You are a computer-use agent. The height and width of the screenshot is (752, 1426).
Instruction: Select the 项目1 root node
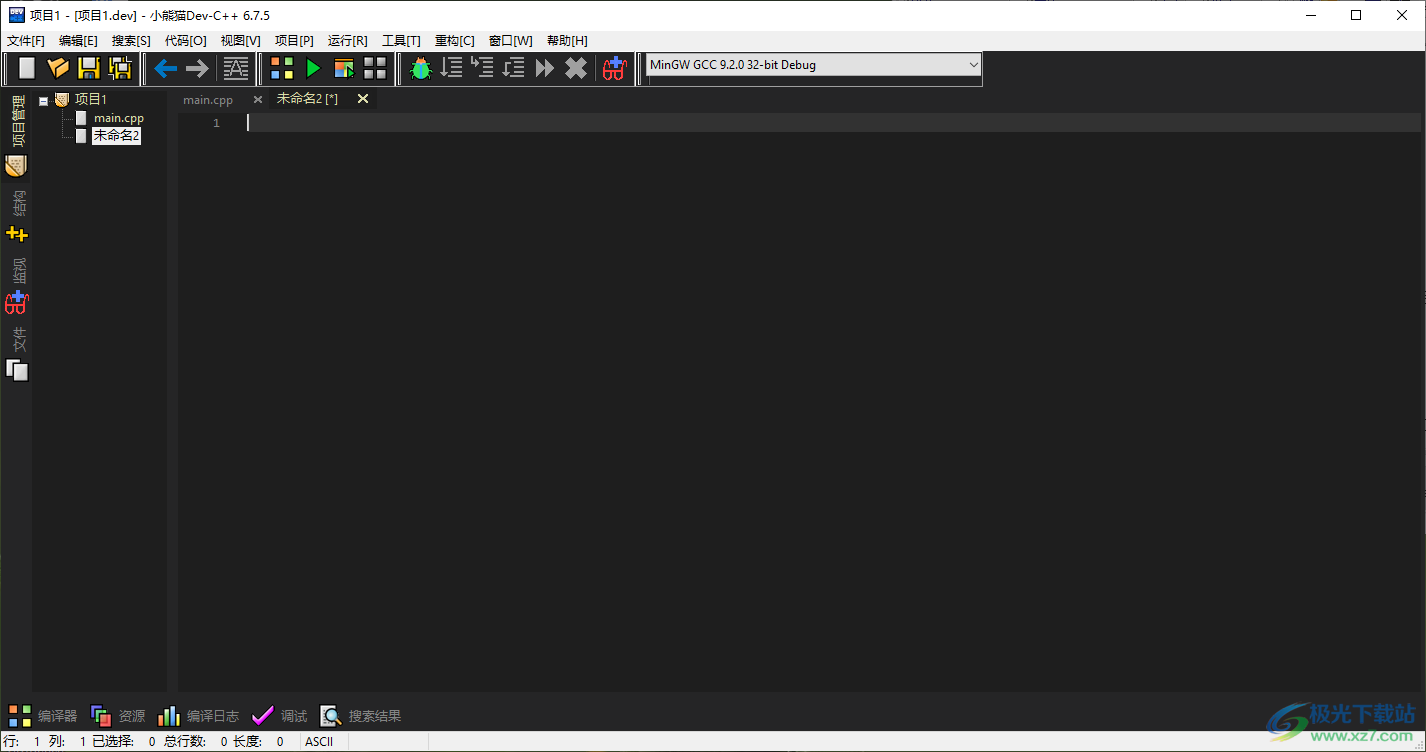point(90,99)
